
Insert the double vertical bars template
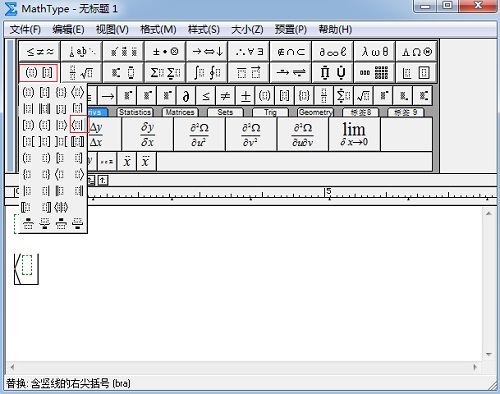tap(45, 108)
